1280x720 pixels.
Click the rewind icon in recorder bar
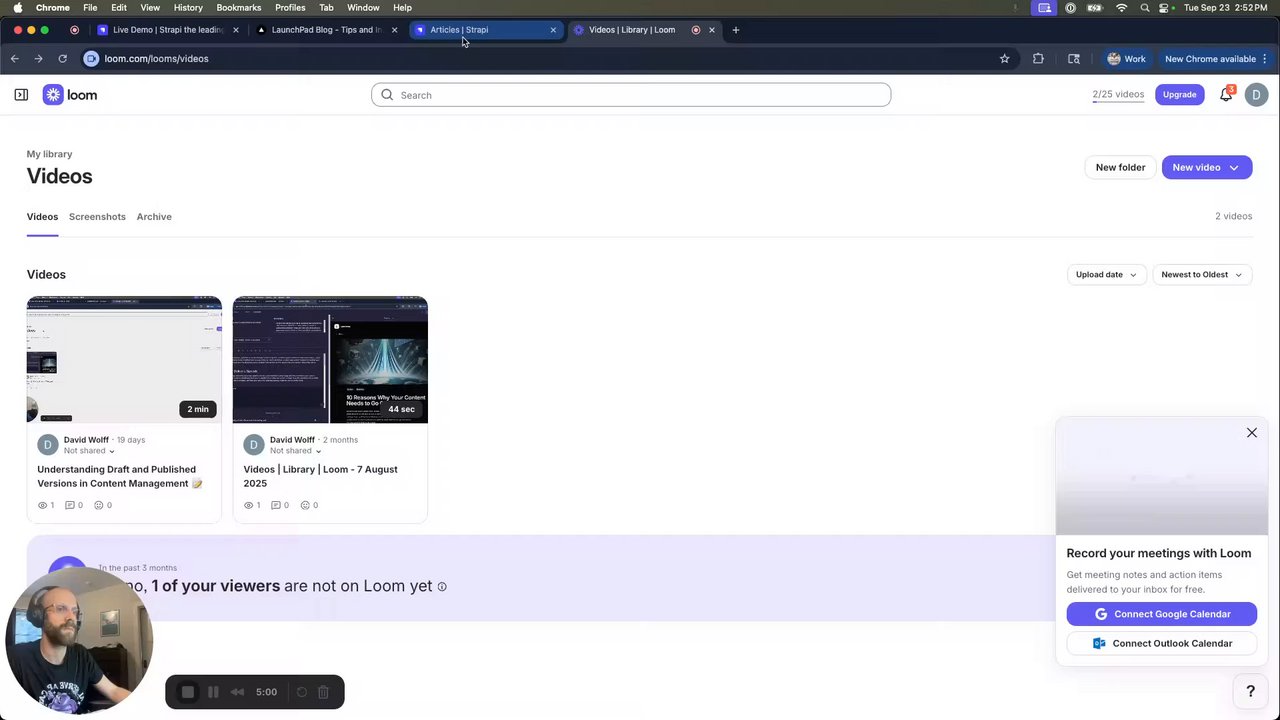(237, 692)
